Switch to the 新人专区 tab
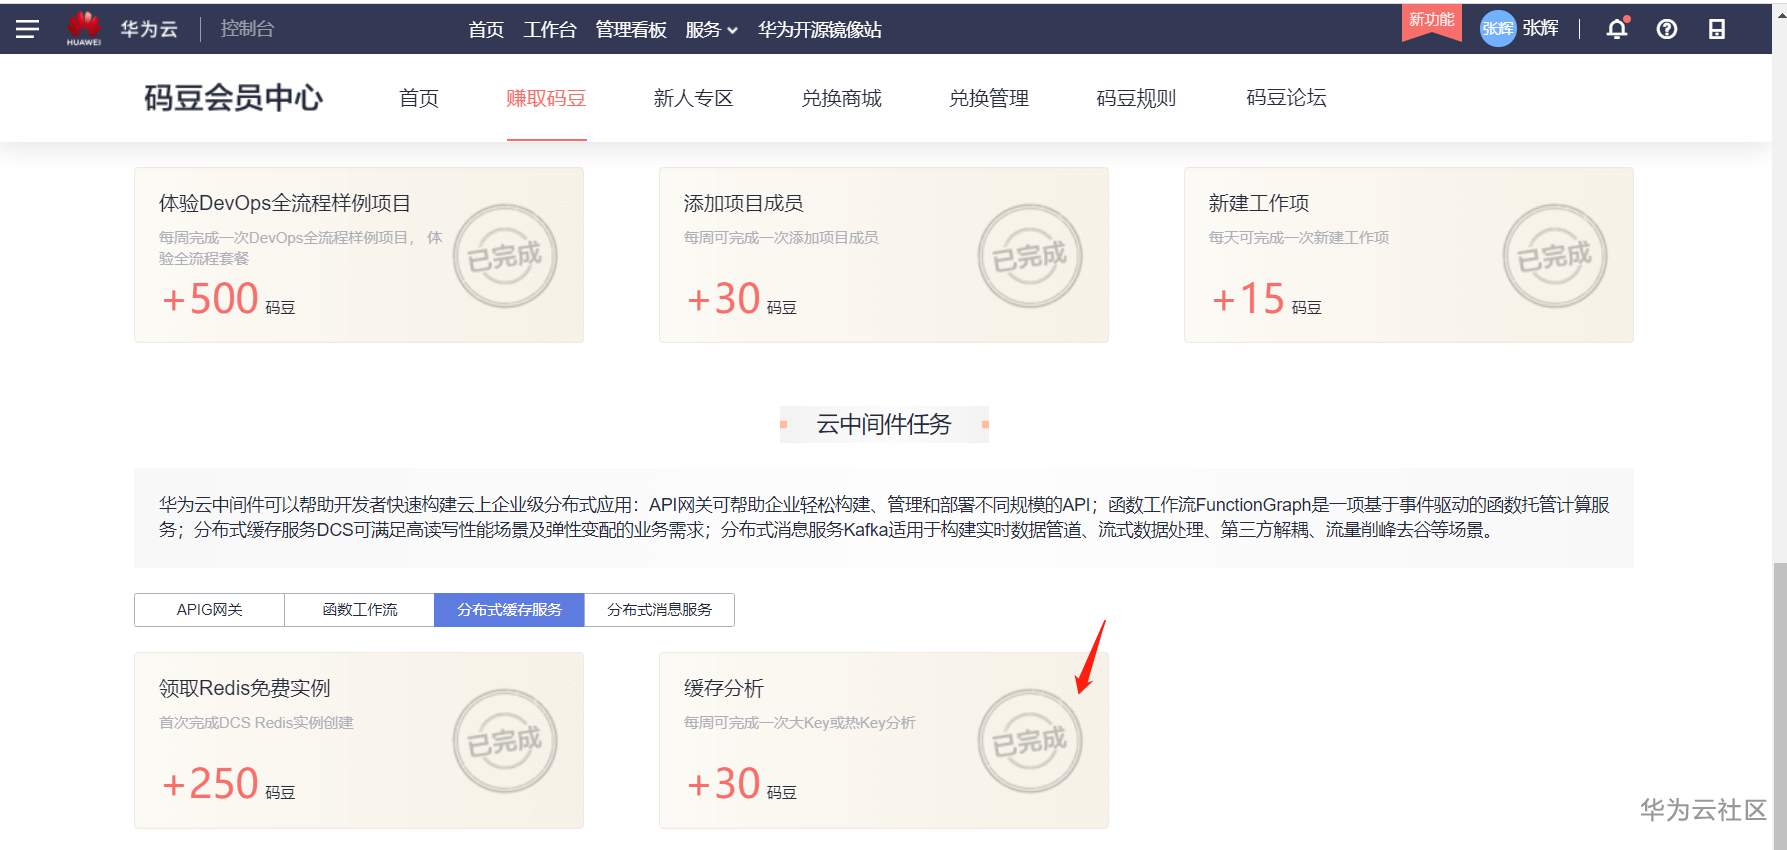This screenshot has height=850, width=1787. click(x=694, y=98)
